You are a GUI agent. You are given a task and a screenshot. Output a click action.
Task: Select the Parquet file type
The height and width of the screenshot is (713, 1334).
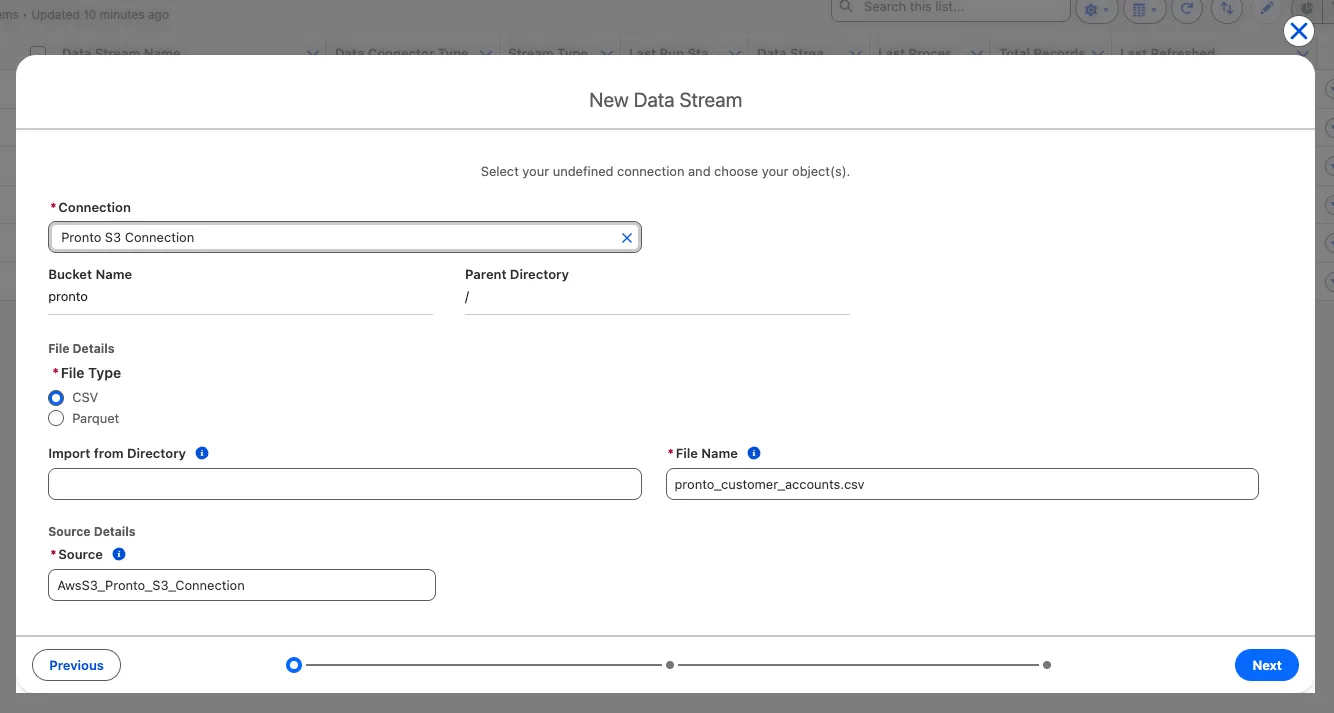click(56, 419)
